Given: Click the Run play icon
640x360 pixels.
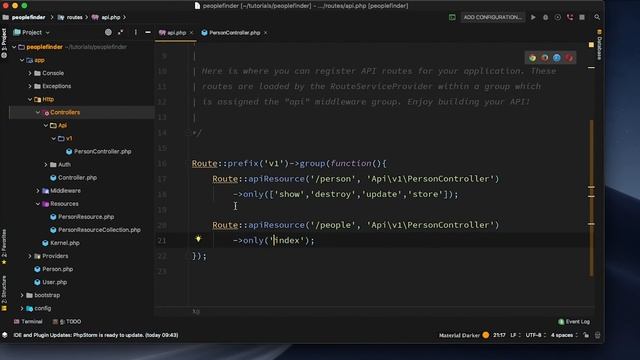Looking at the screenshot, I should click(533, 17).
